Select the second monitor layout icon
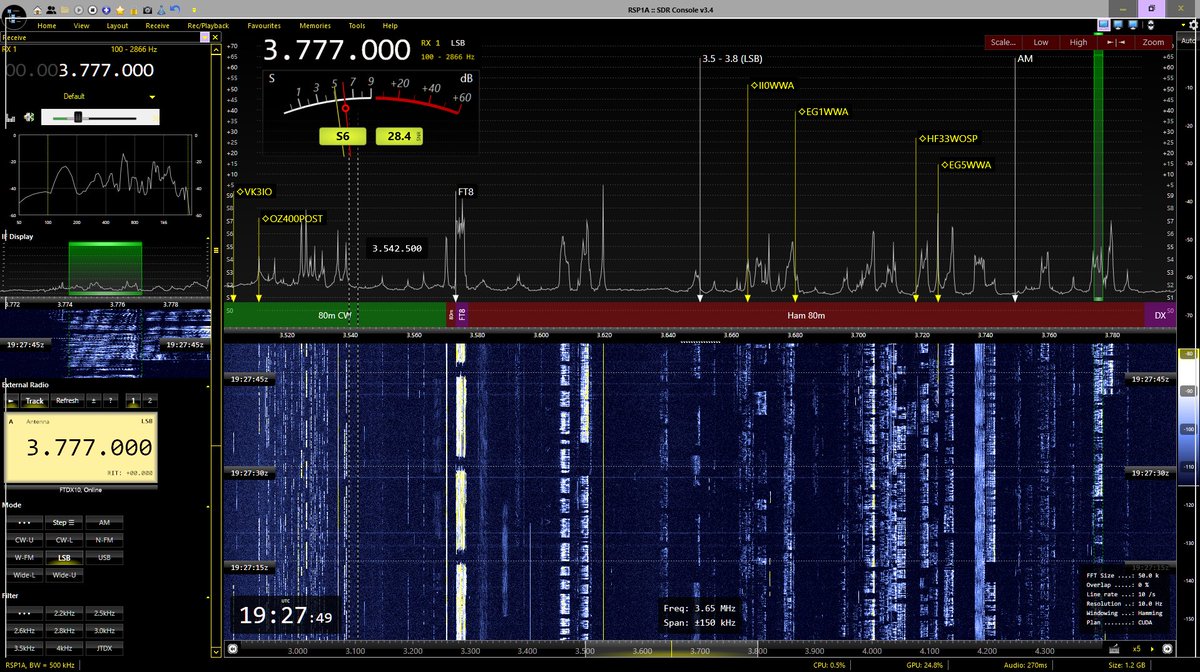 [x=1118, y=25]
